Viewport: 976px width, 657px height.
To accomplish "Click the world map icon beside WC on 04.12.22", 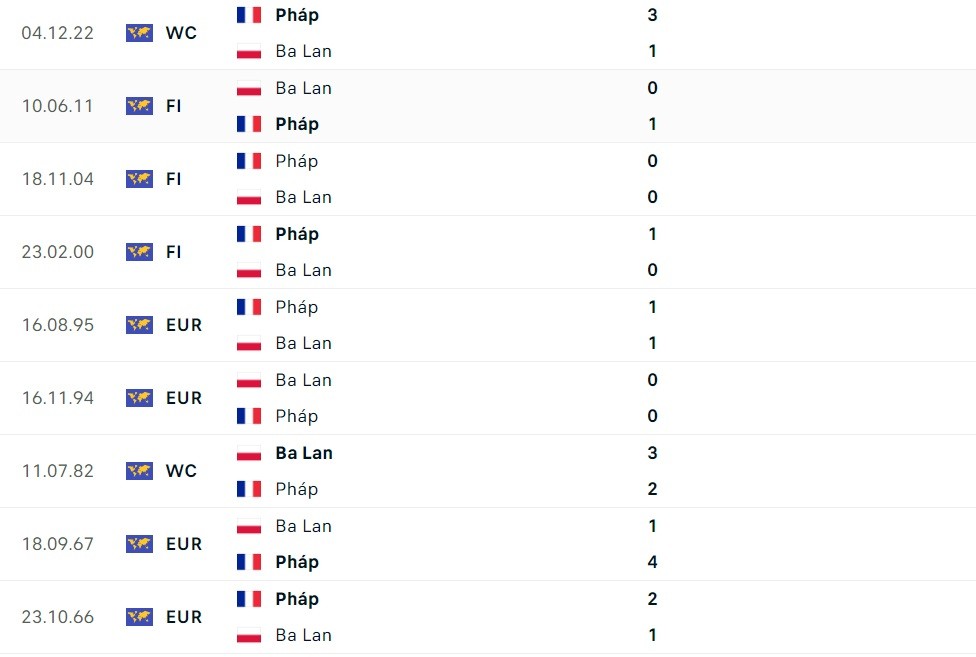I will click(139, 33).
